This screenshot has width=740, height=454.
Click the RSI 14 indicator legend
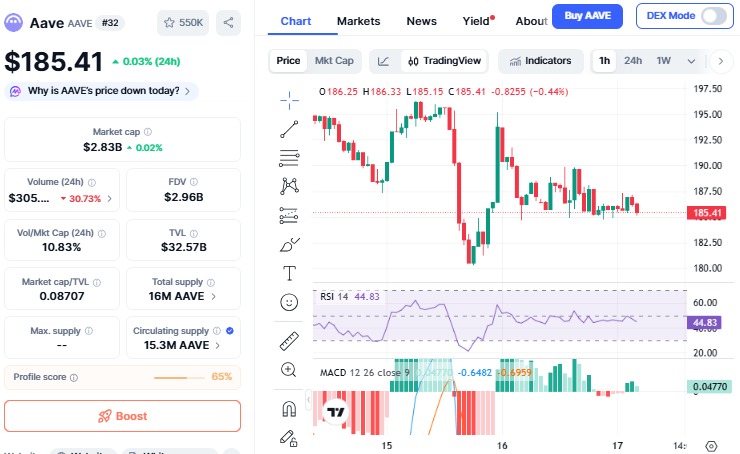click(350, 297)
